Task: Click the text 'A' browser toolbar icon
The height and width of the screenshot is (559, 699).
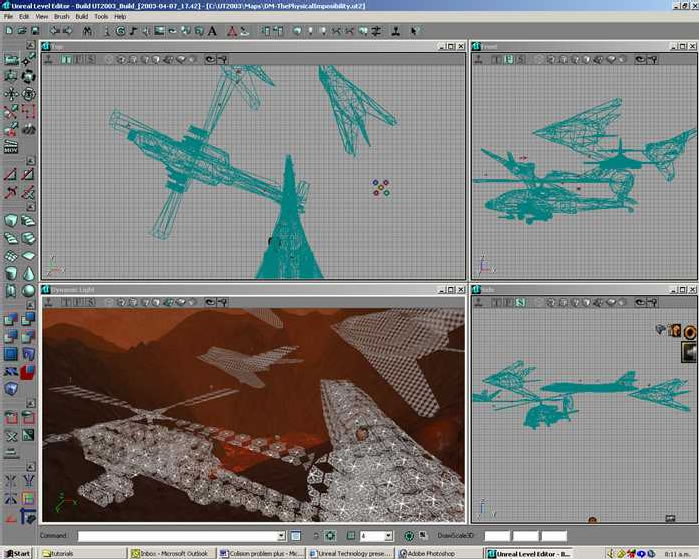Action: coord(213,31)
